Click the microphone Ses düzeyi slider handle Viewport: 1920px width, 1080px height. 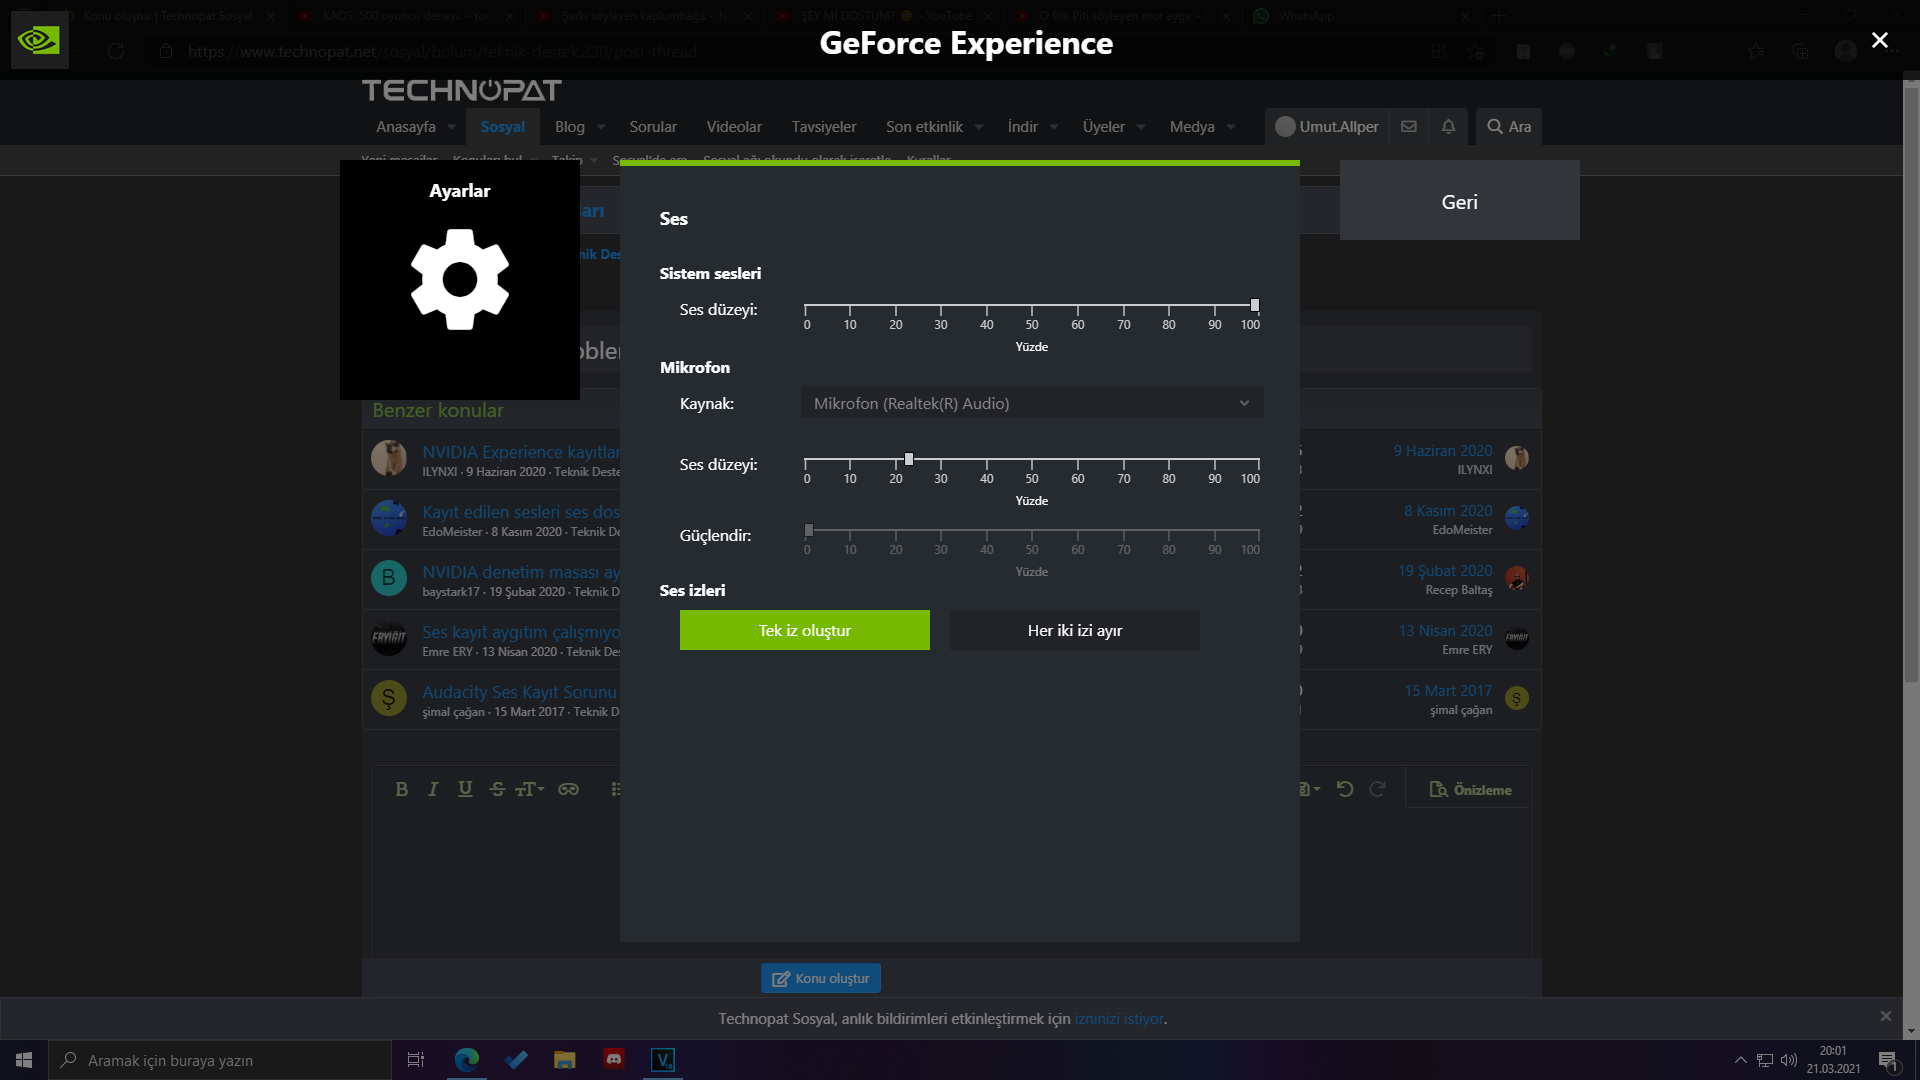pyautogui.click(x=909, y=459)
